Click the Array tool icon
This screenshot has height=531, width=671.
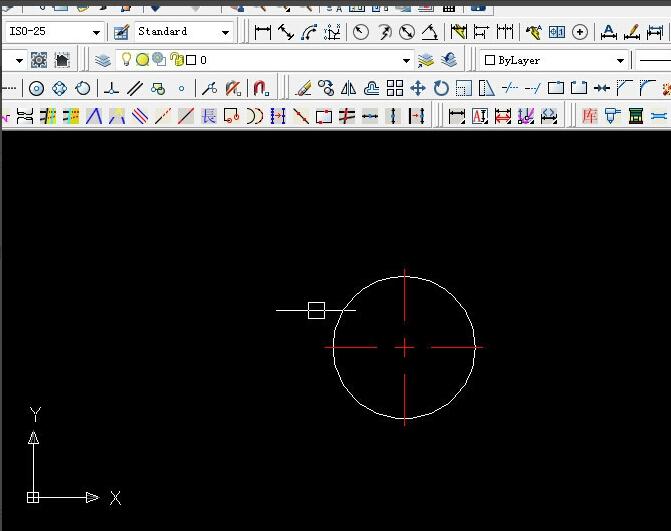pos(395,88)
